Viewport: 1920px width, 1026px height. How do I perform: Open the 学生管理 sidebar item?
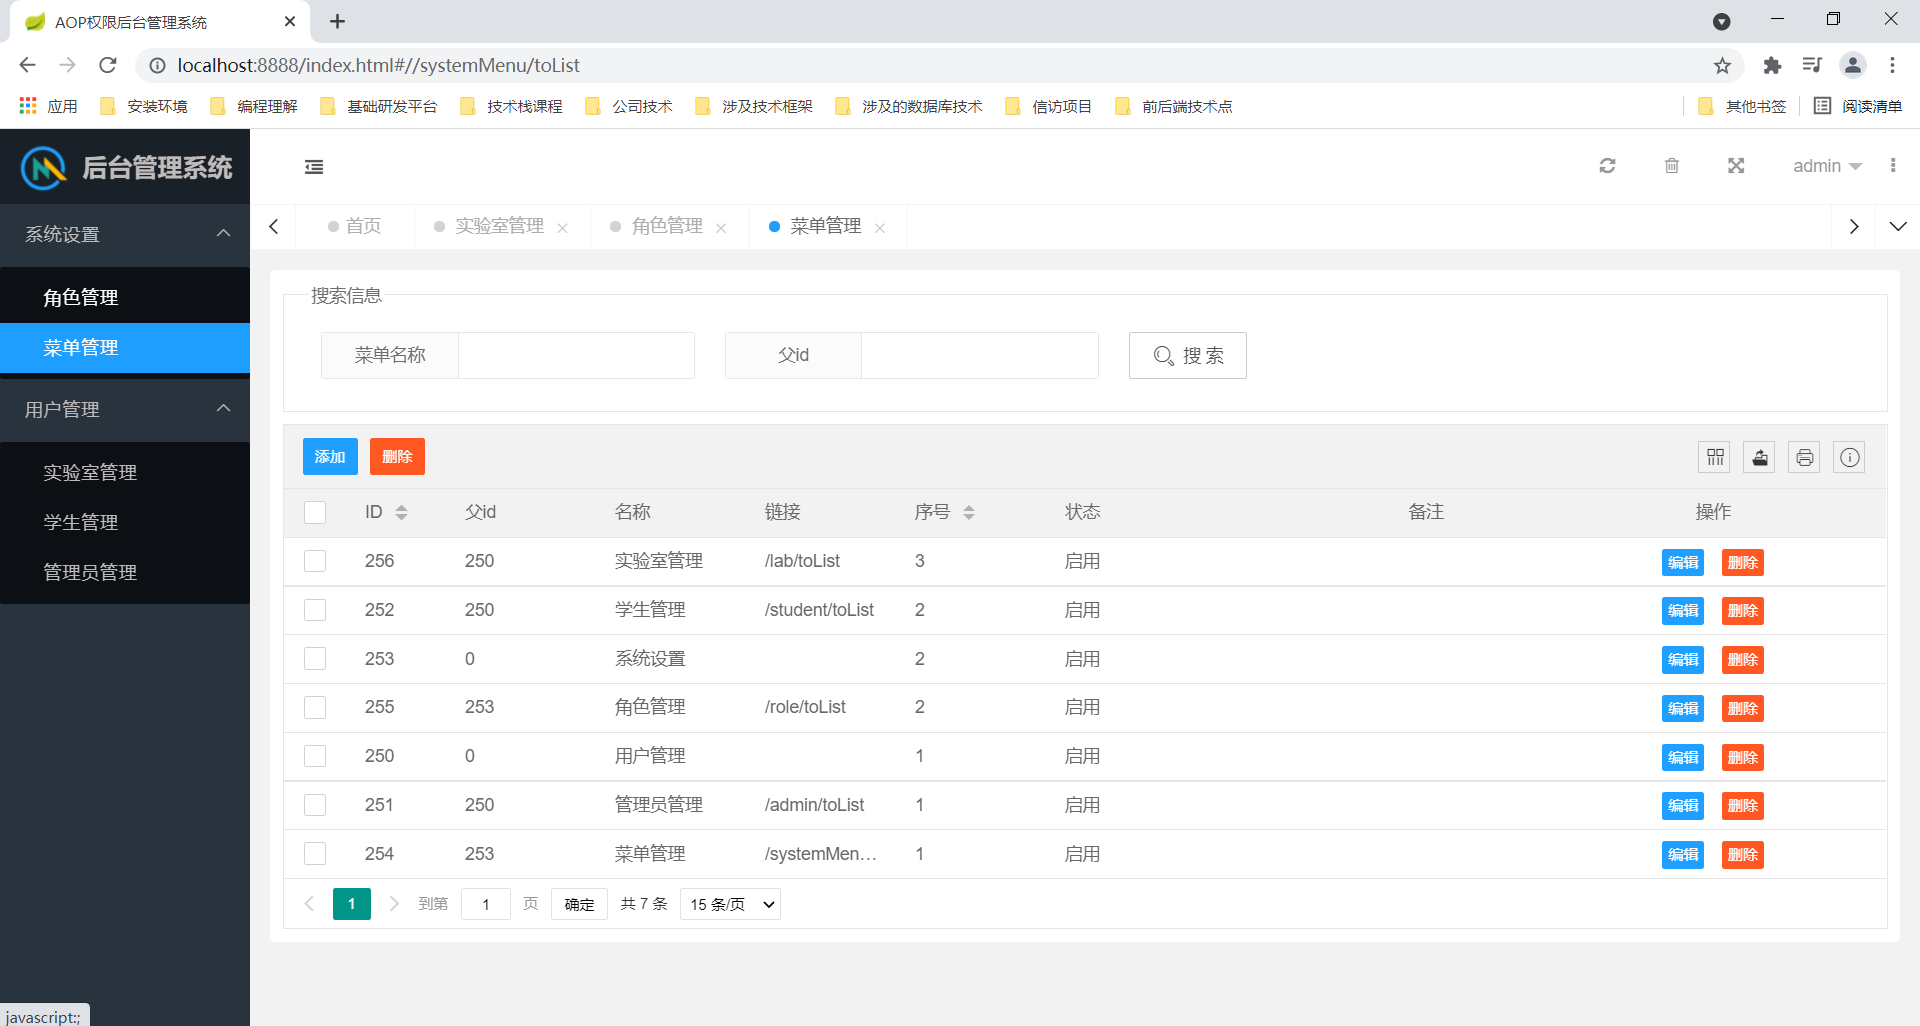pyautogui.click(x=125, y=522)
